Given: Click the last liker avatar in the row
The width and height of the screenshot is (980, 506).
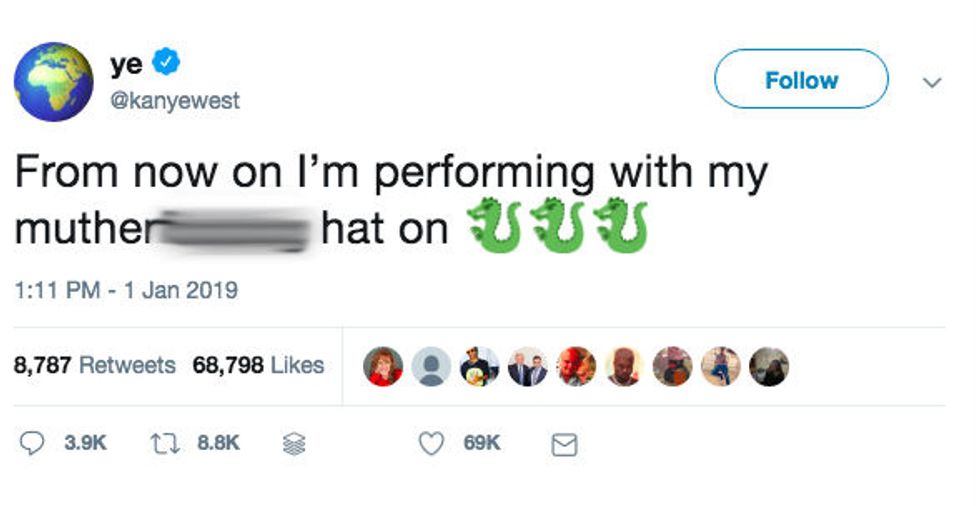Looking at the screenshot, I should (769, 367).
